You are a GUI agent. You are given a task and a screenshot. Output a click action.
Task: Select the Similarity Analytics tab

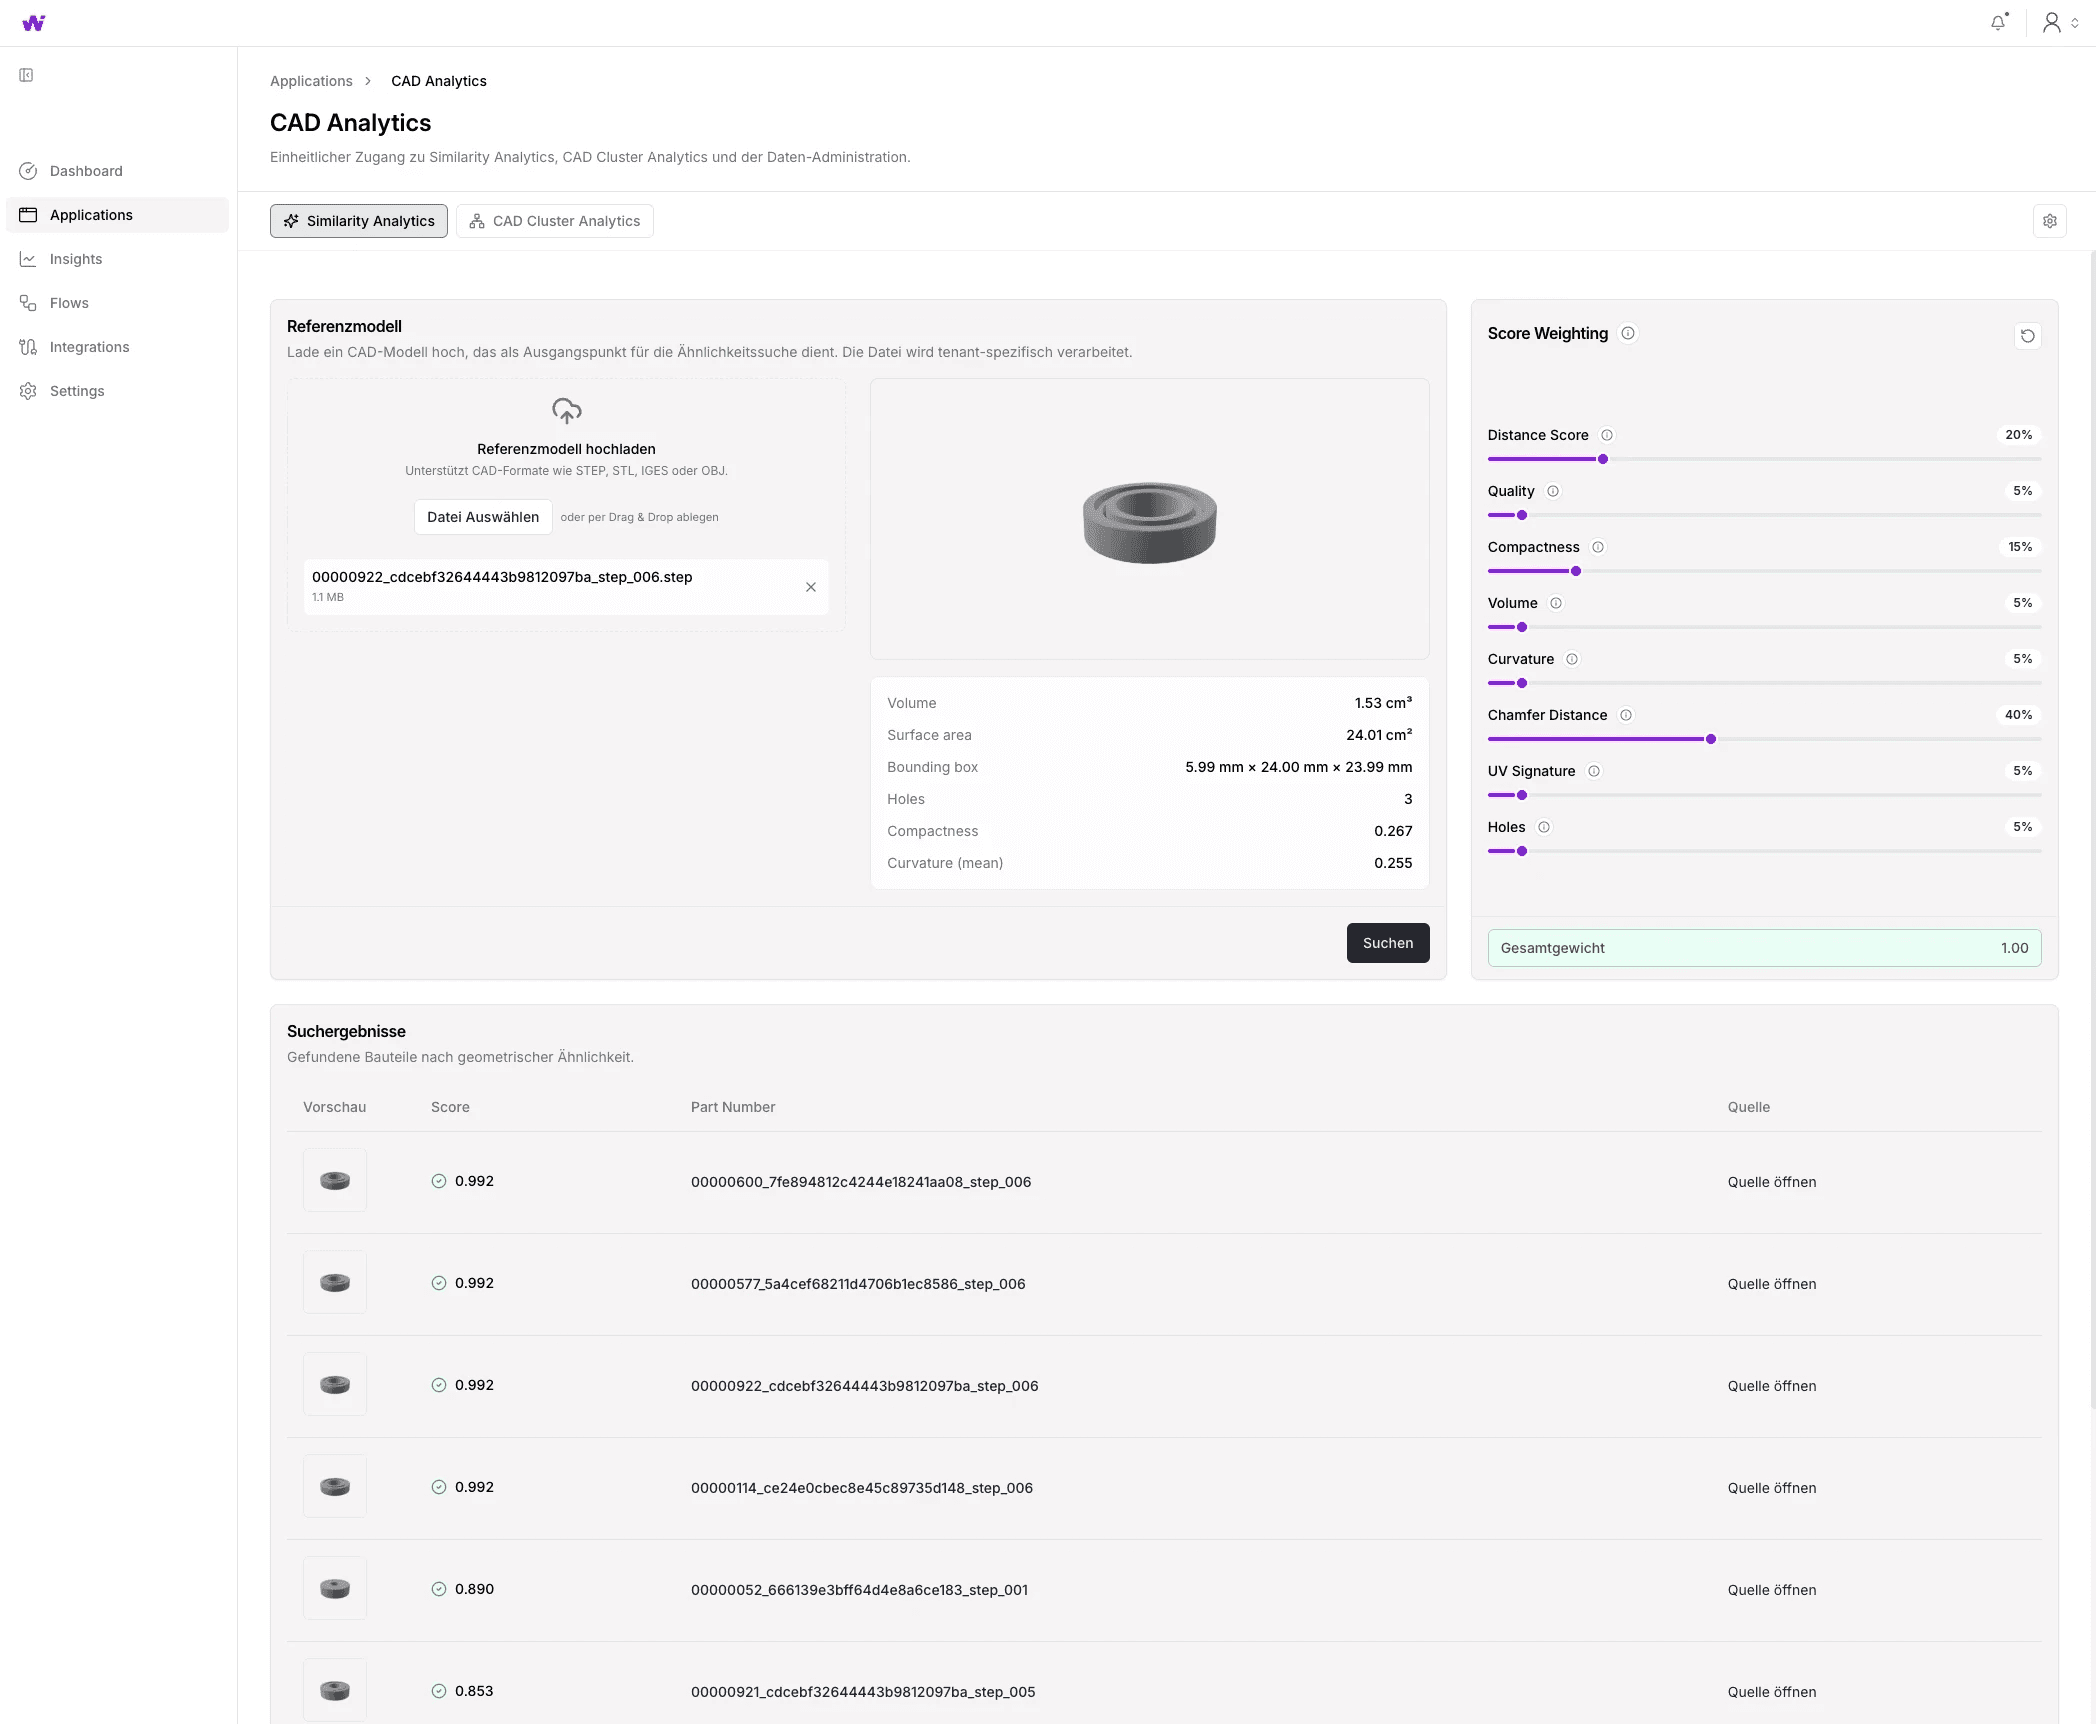(x=358, y=221)
